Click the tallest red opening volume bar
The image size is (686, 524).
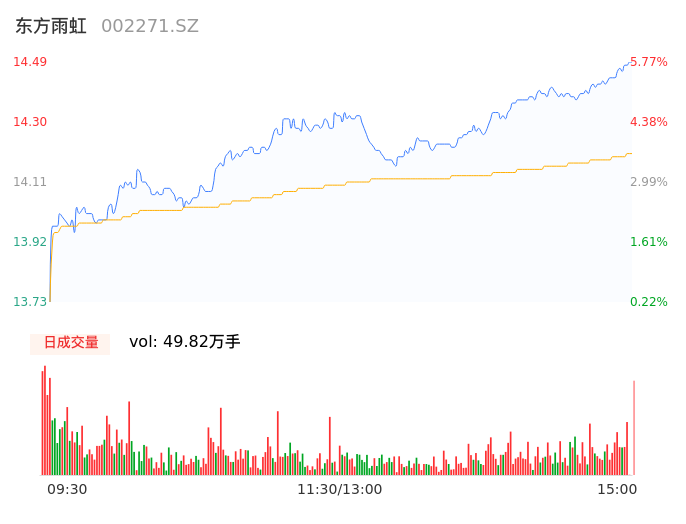tap(44, 420)
